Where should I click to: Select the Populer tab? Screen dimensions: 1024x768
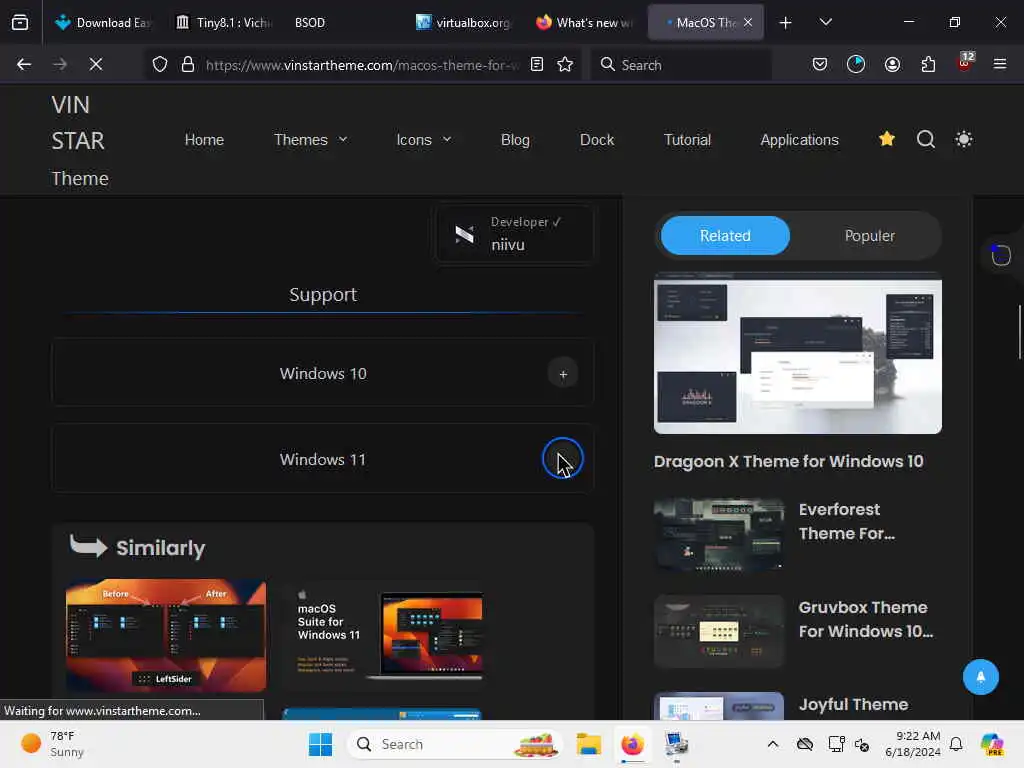[869, 235]
